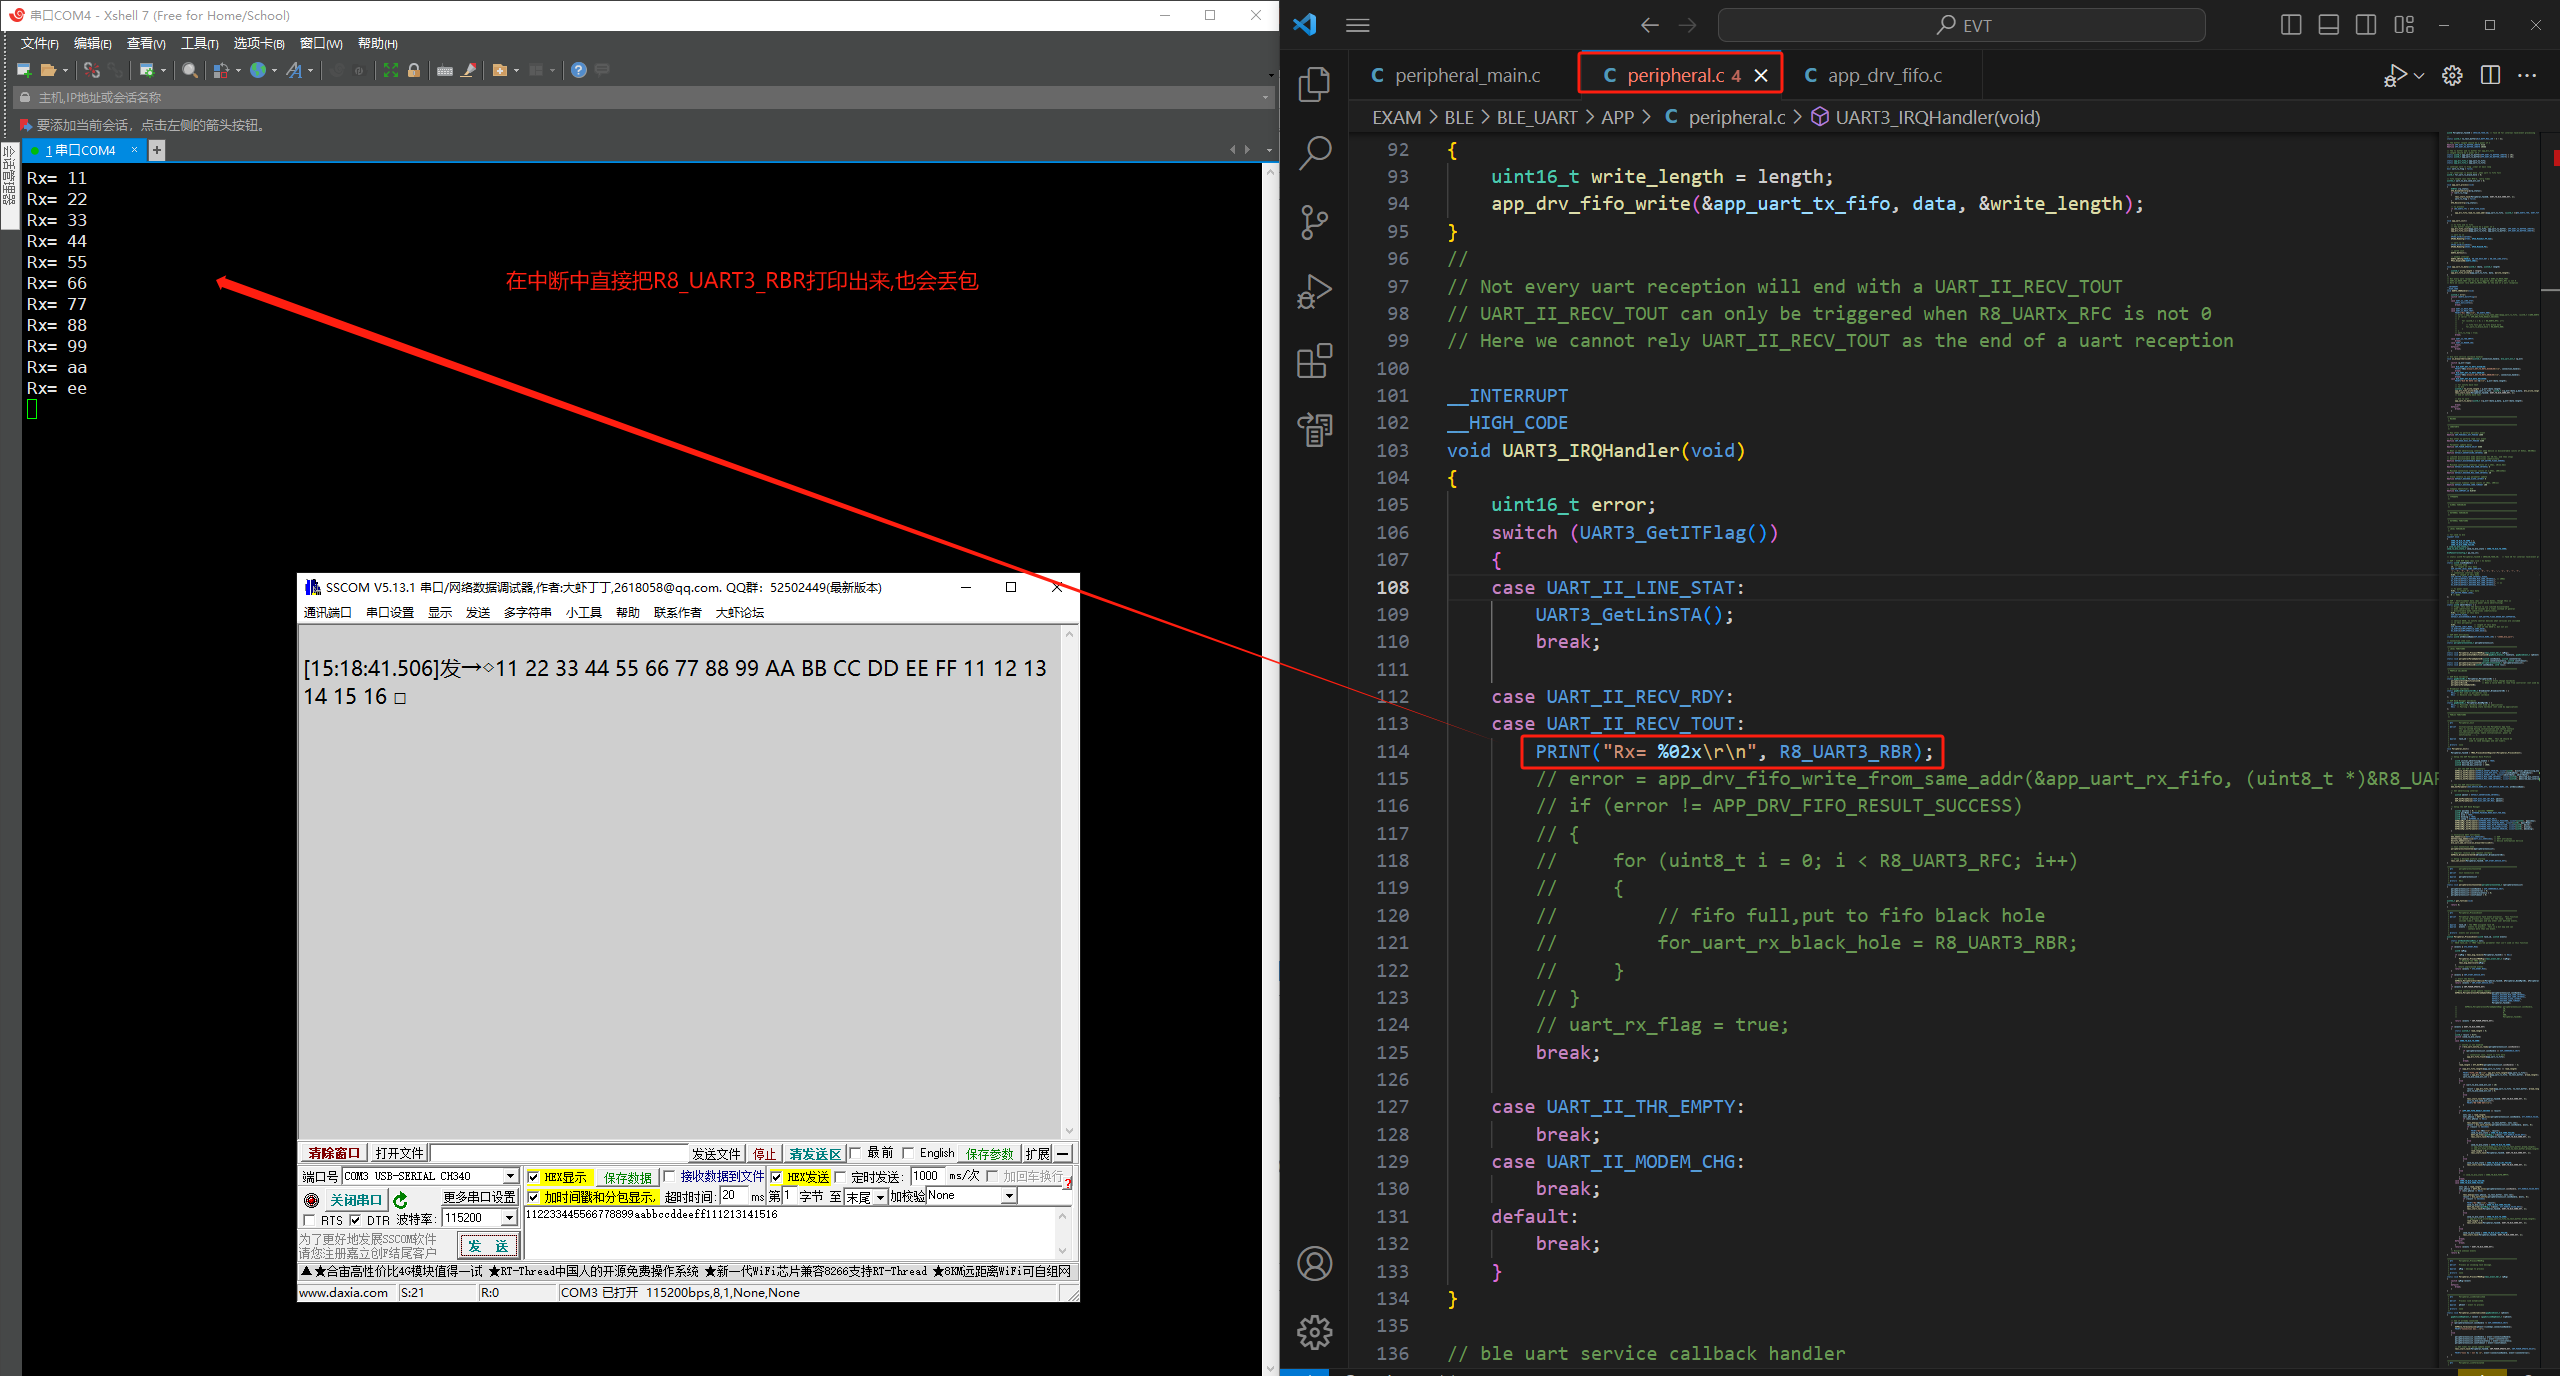Enable 接收数据到文件 checkbox
The height and width of the screenshot is (1376, 2560).
coord(669,1176)
